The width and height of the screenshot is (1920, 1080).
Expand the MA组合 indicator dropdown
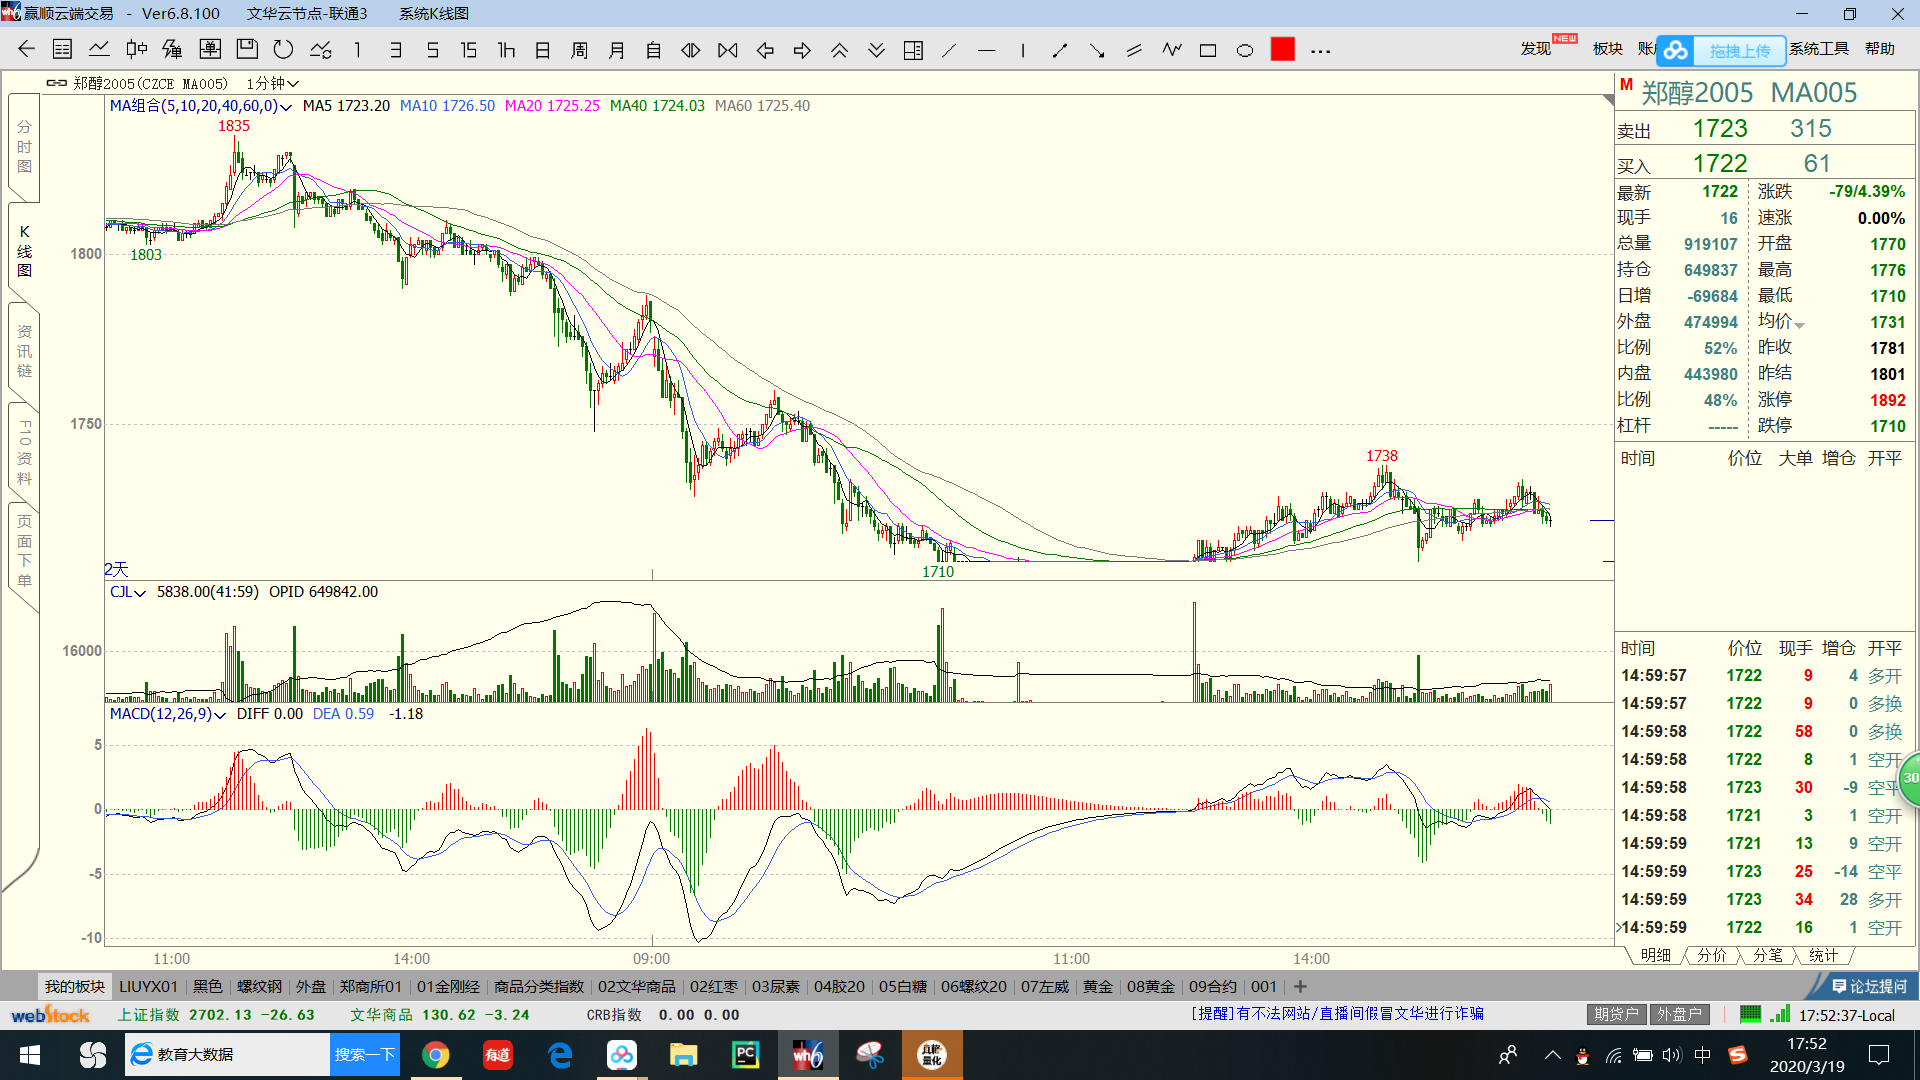pos(286,107)
